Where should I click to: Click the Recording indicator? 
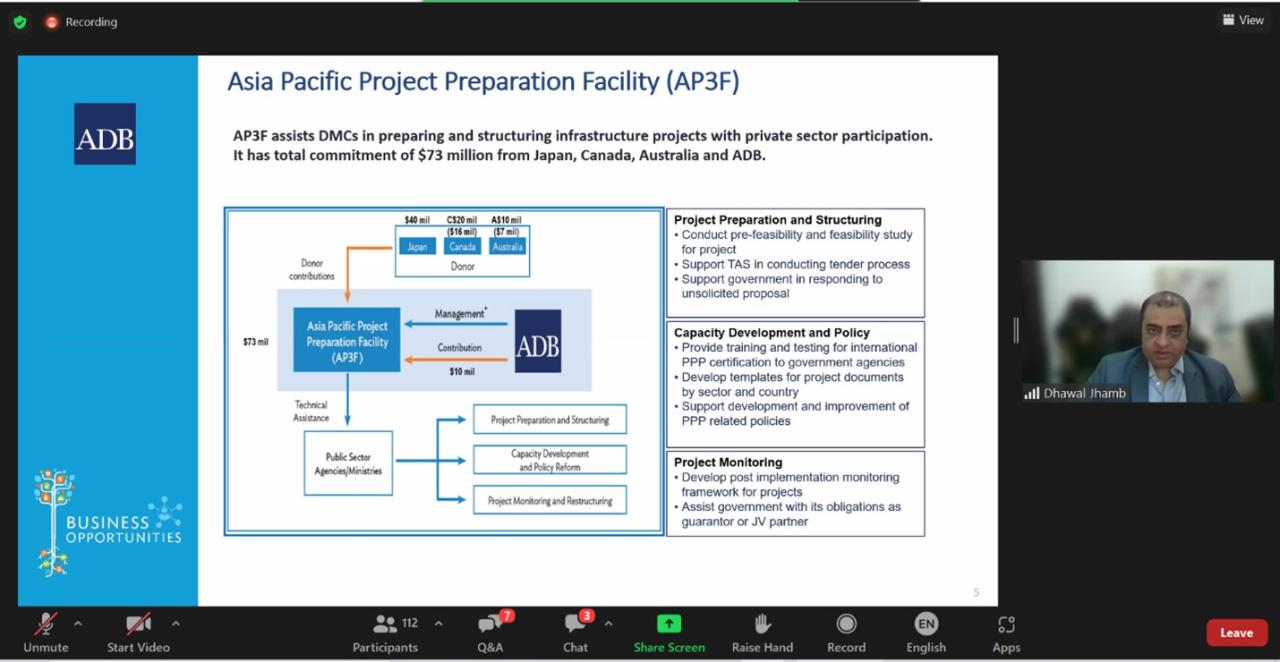81,22
